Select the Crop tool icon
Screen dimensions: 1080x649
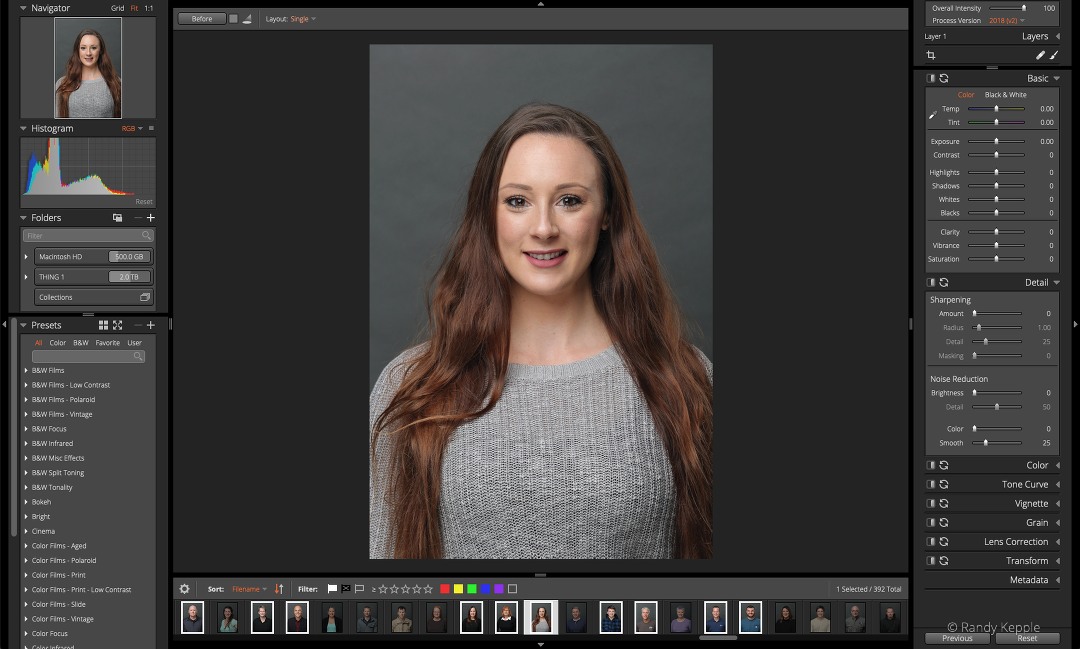point(932,55)
